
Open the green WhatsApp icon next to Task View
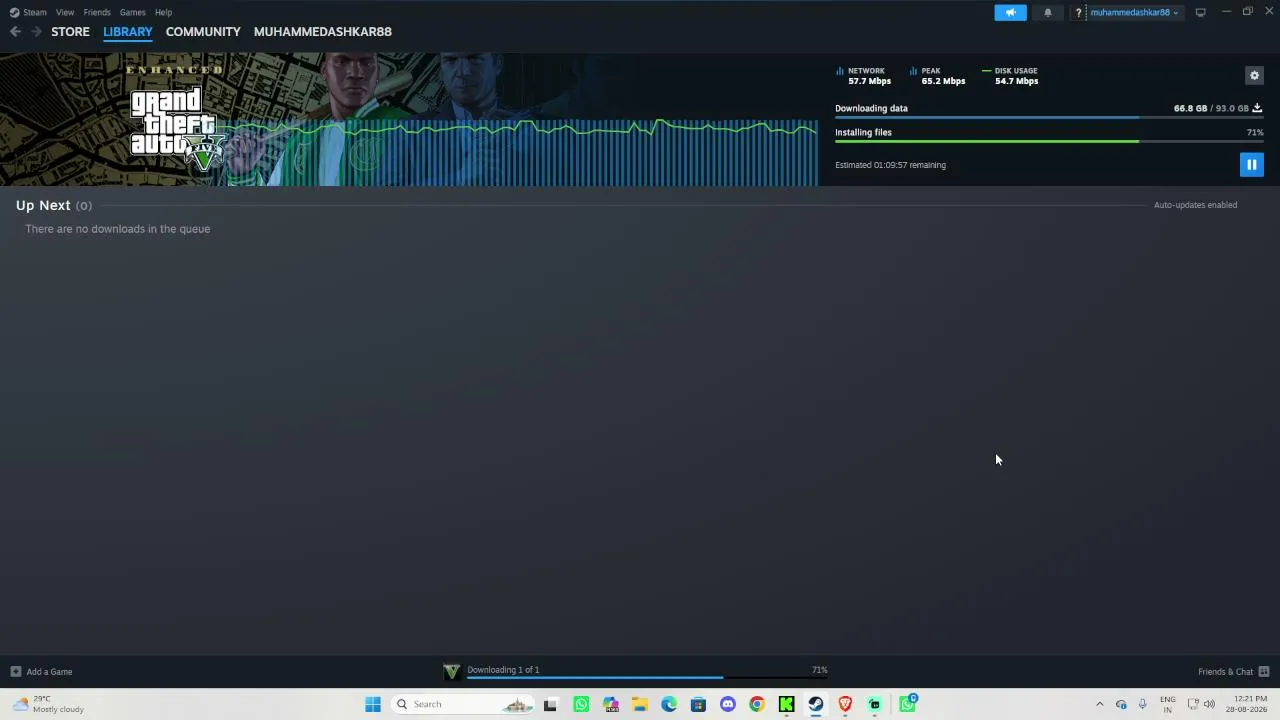pyautogui.click(x=581, y=704)
